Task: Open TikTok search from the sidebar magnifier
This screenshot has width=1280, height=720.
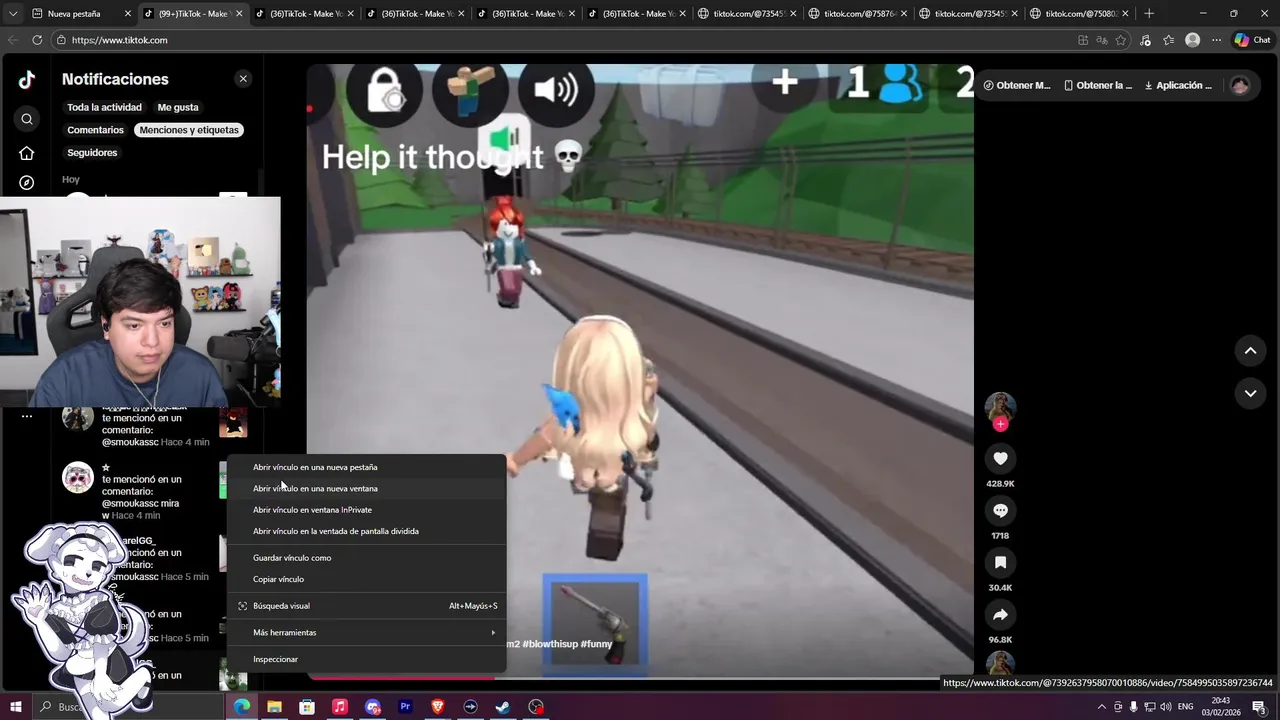Action: point(27,119)
